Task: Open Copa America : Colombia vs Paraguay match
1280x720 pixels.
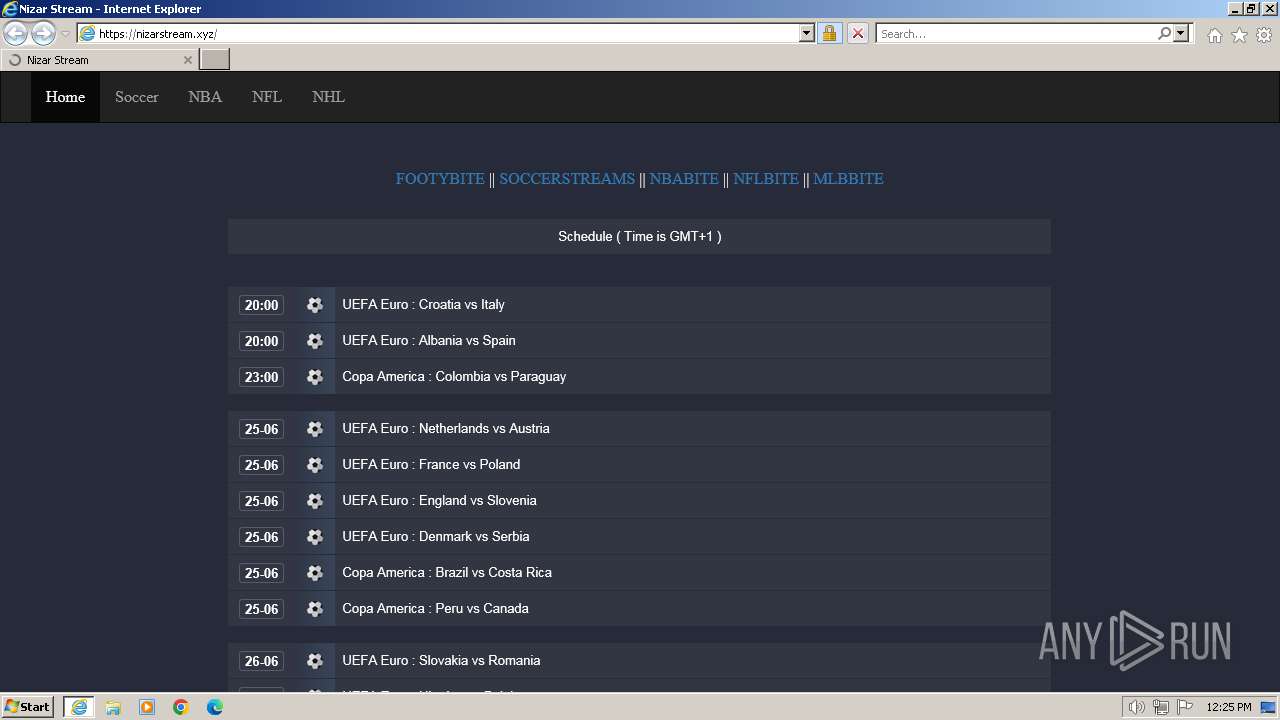Action: (x=454, y=377)
